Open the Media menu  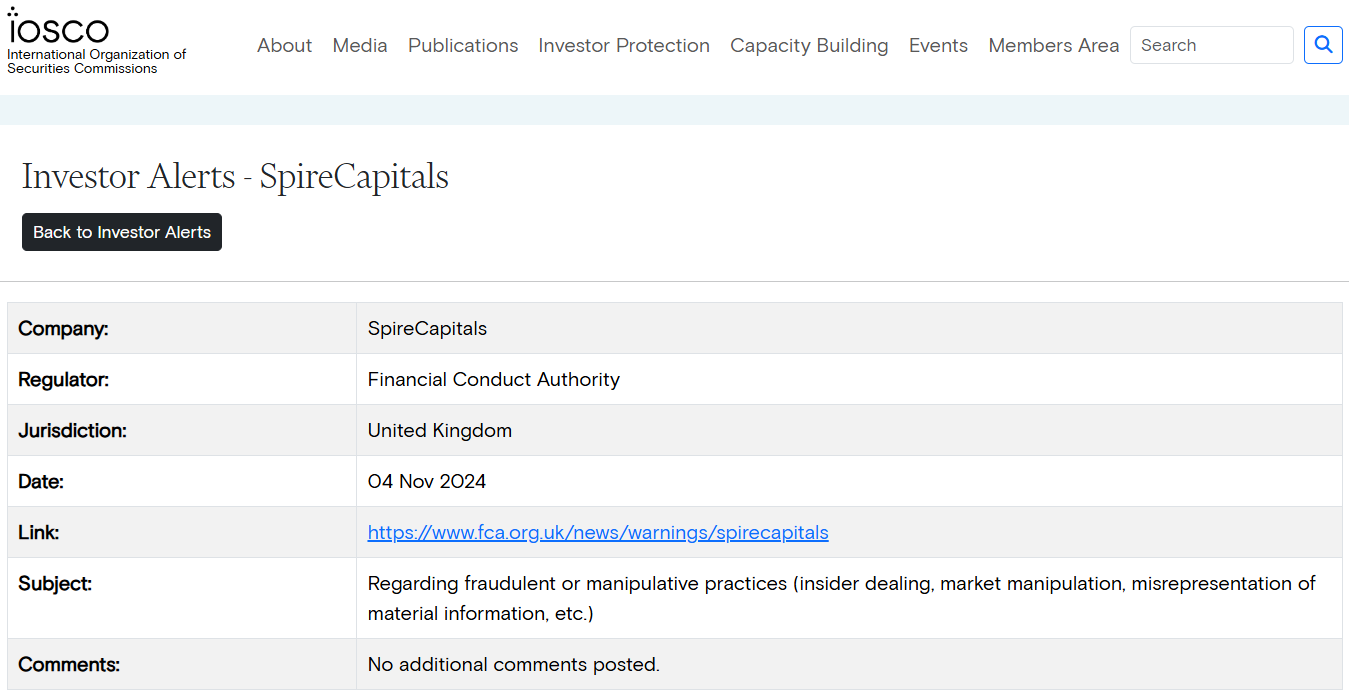pos(360,46)
